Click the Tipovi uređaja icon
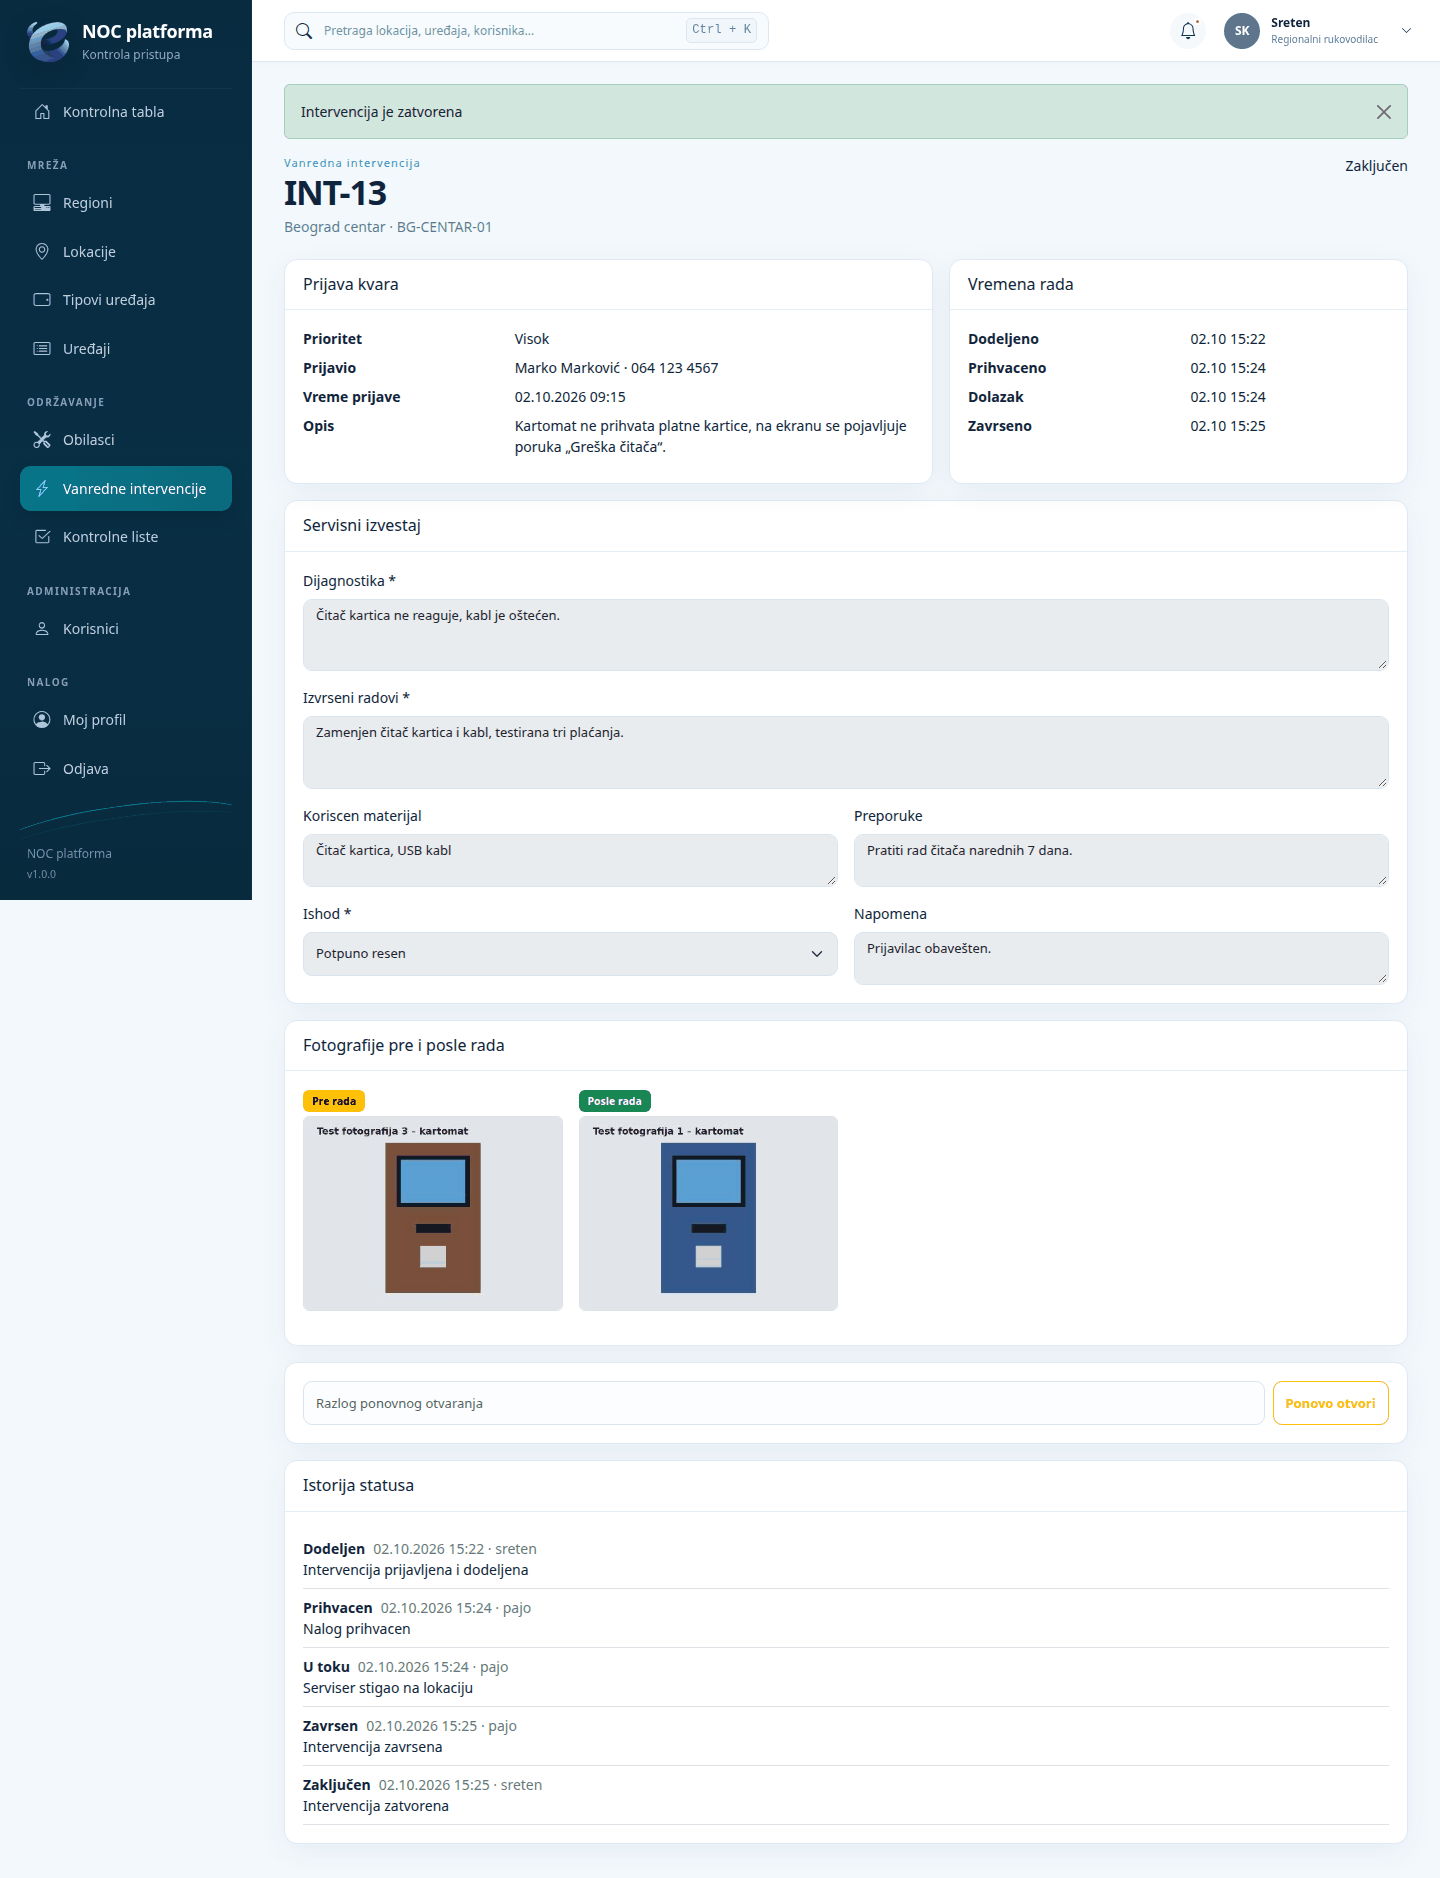This screenshot has height=1878, width=1440. 42,300
